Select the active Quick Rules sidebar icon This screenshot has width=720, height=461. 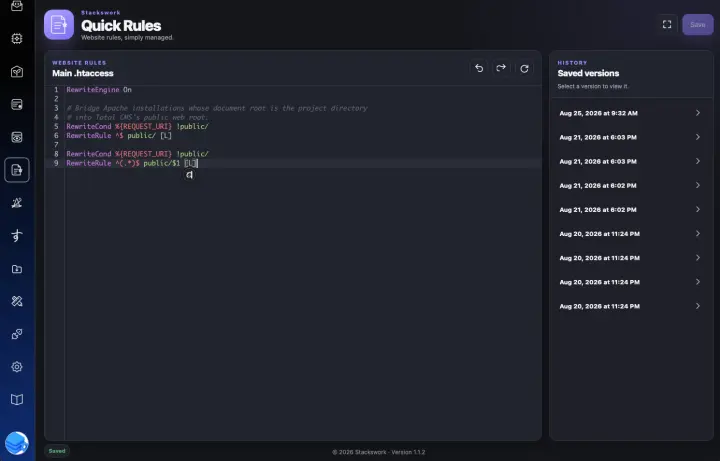click(x=17, y=170)
